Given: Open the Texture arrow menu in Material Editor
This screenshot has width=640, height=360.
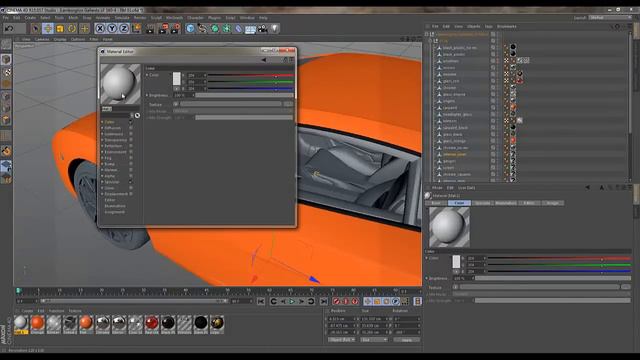Looking at the screenshot, I should point(176,104).
